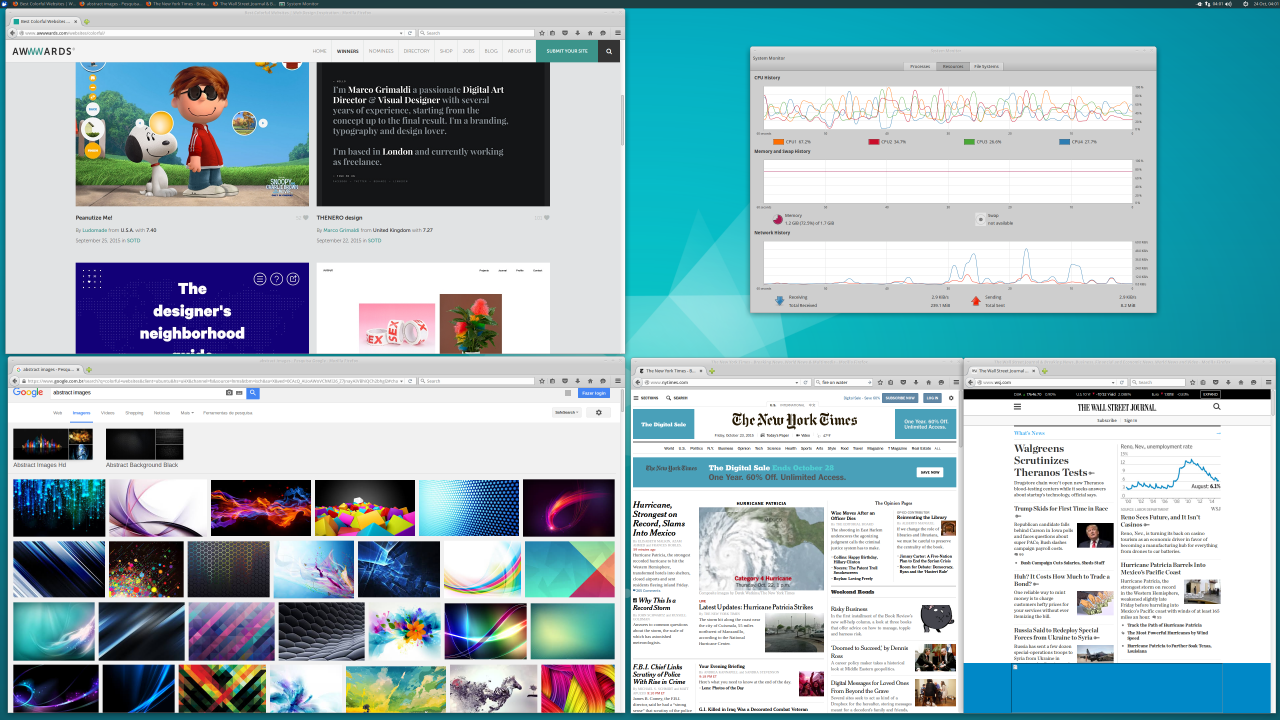This screenshot has width=1280, height=720.
Task: Click the Fazer login button
Action: click(x=593, y=393)
